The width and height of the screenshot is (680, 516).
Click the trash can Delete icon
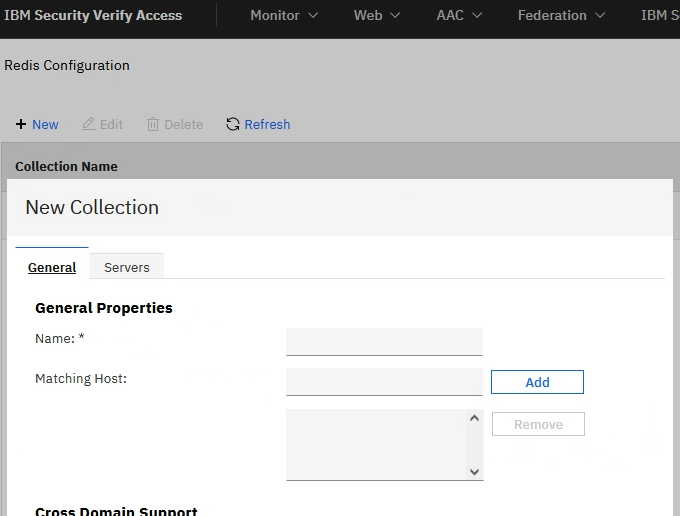coord(153,125)
